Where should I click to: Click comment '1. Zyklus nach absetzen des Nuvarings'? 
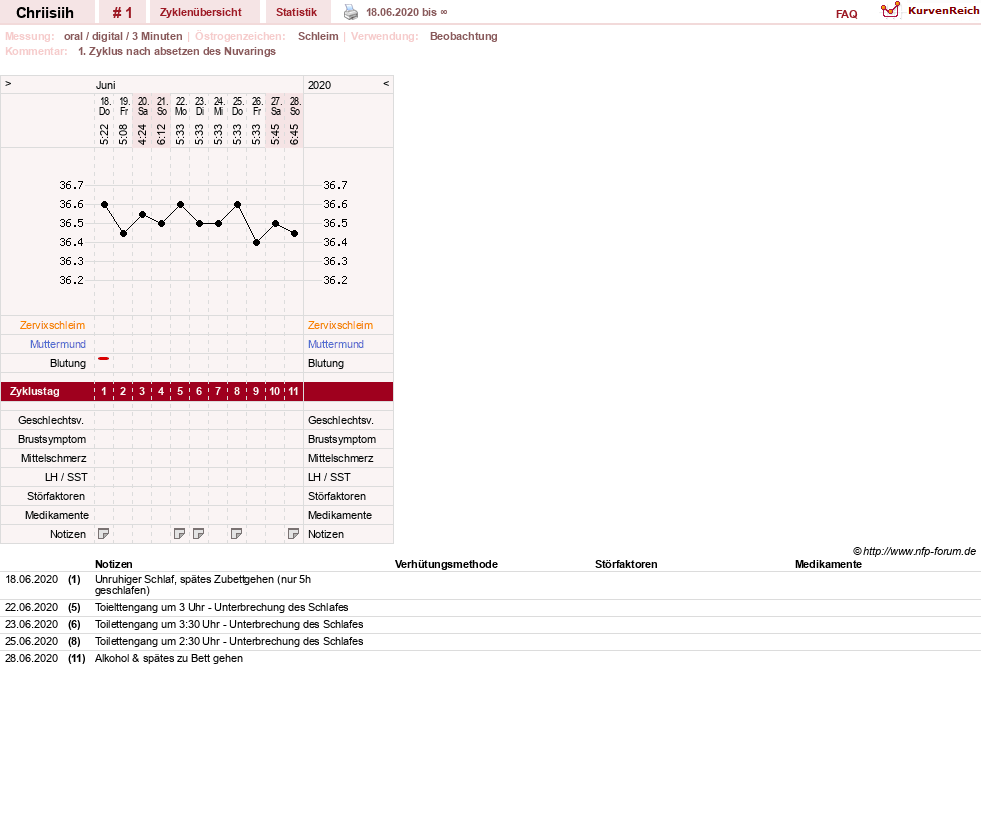click(x=177, y=51)
